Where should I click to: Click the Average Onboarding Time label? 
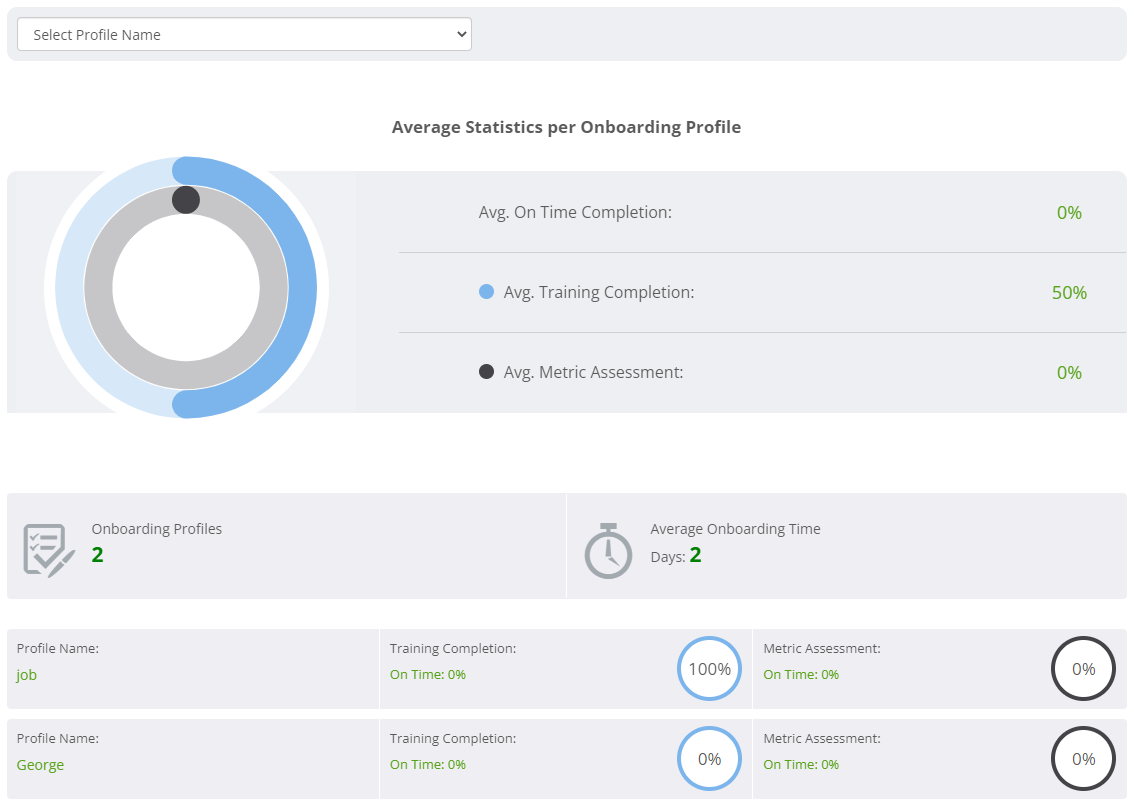pos(736,529)
